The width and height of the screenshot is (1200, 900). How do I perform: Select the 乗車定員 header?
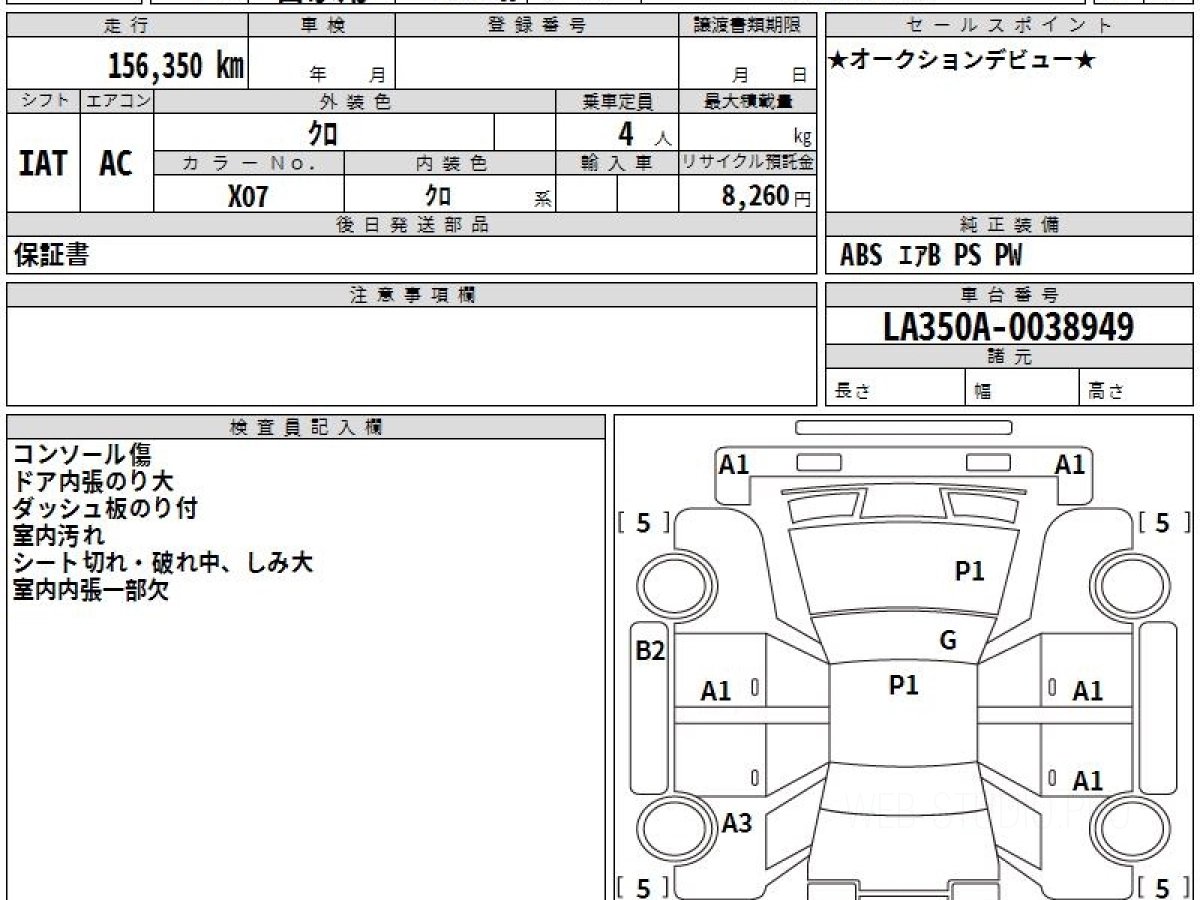point(617,101)
